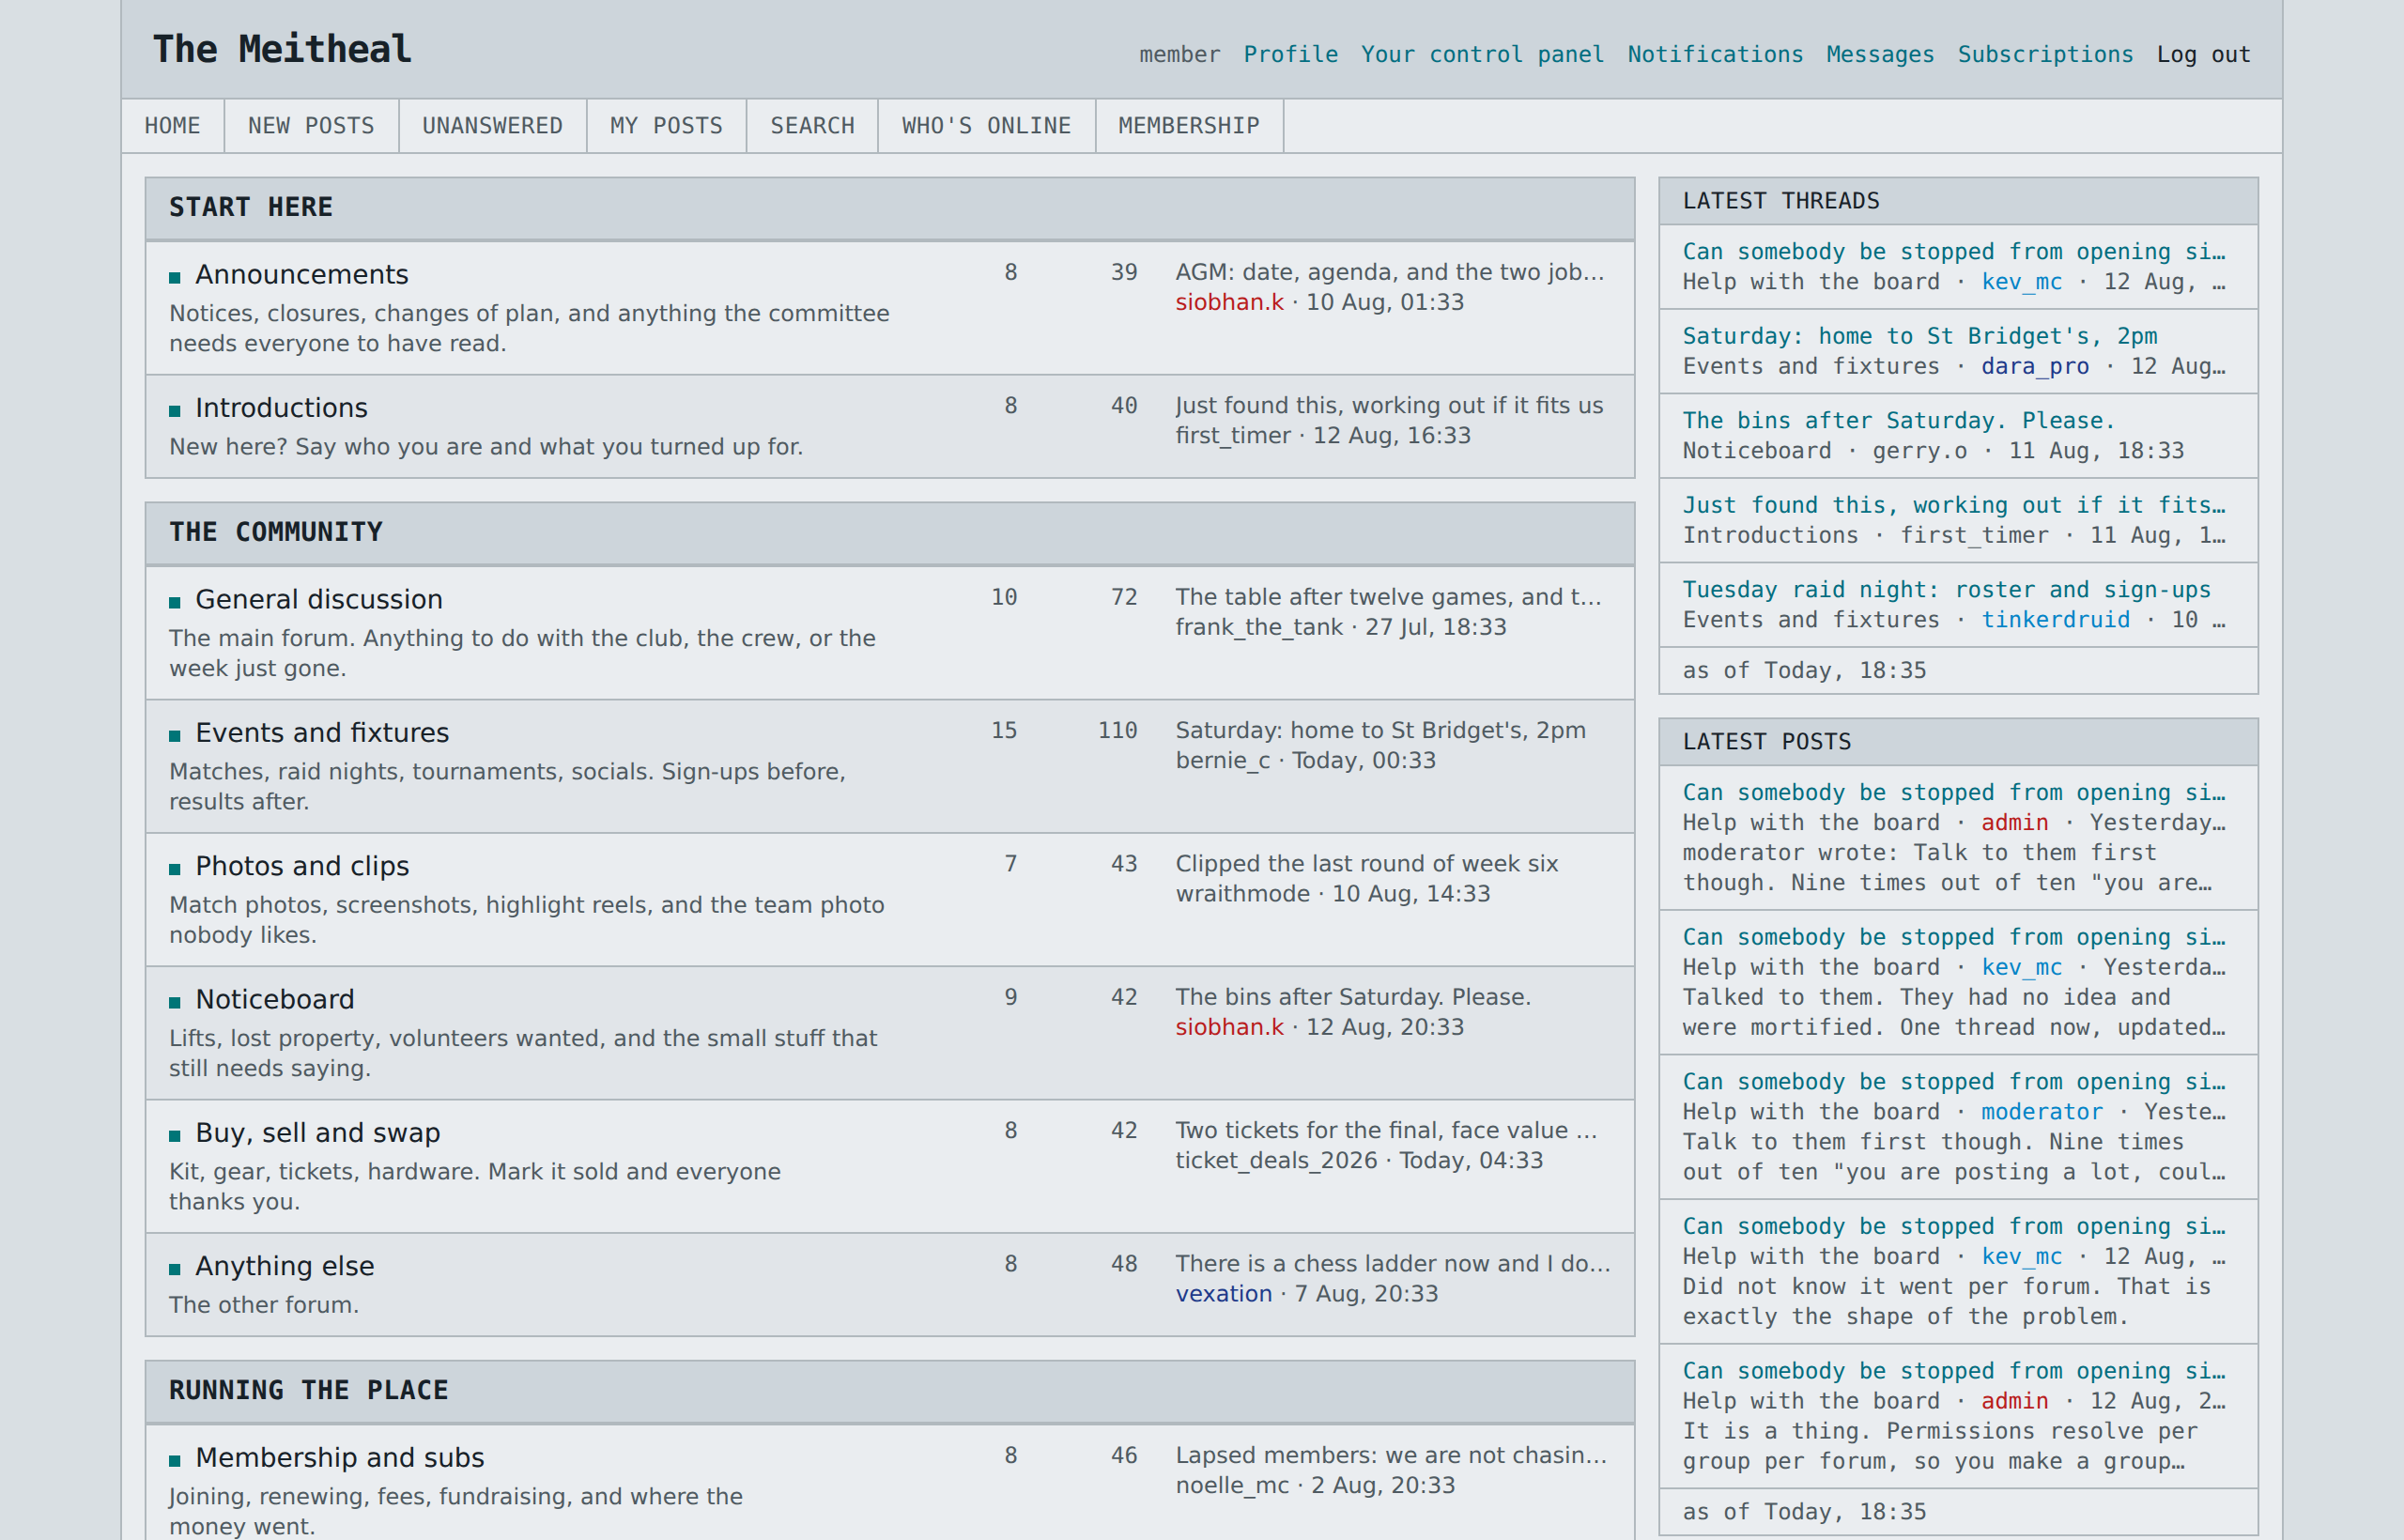
Task: Click the square icon next to Anything else
Action: 175,1268
